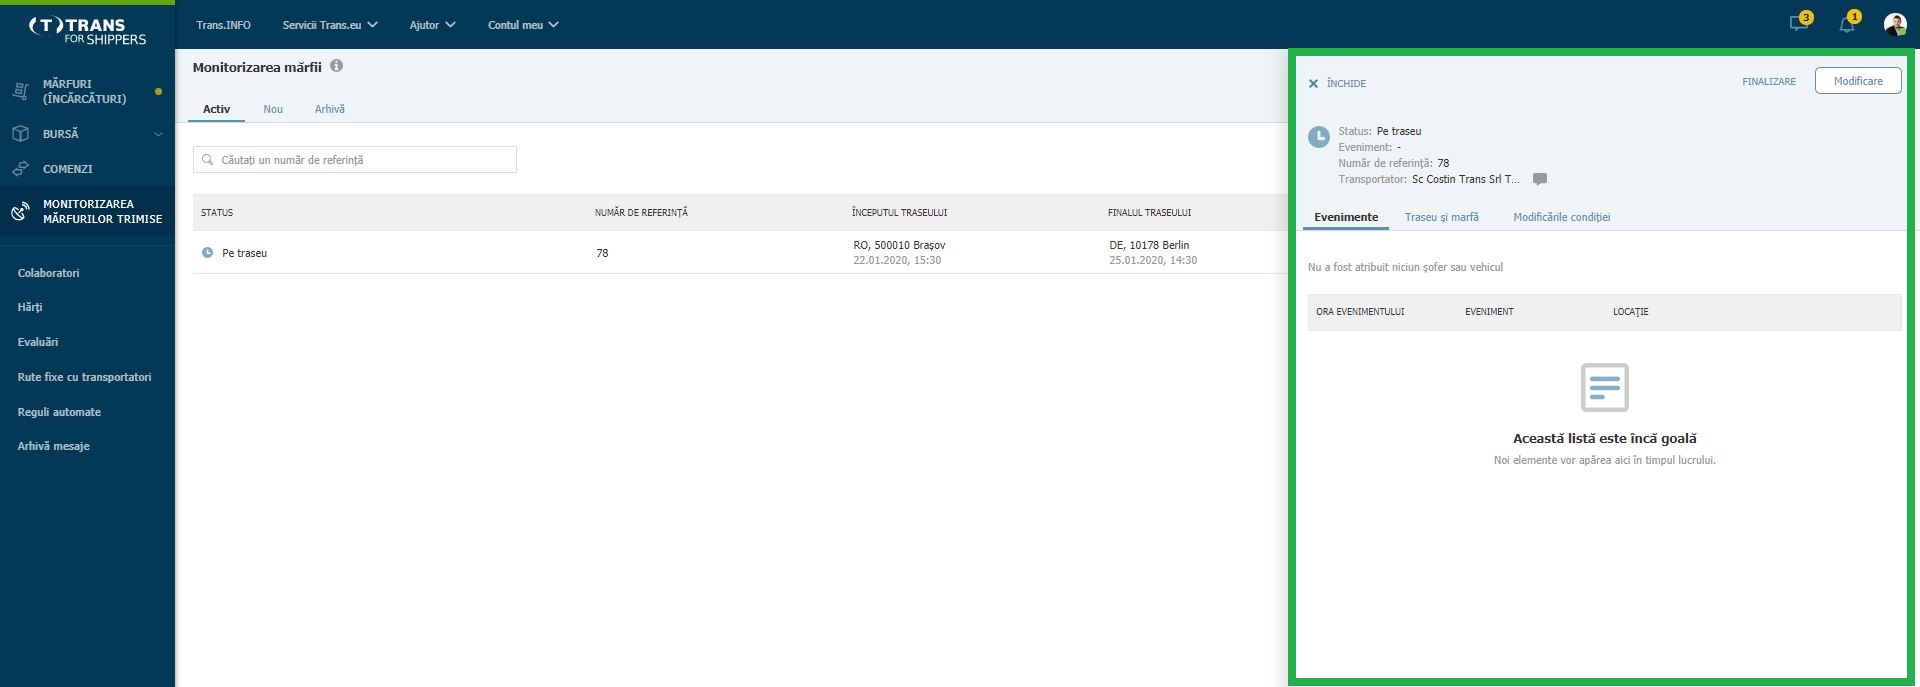Click the NUMĂR DE REFERINȚĂ column header

641,213
